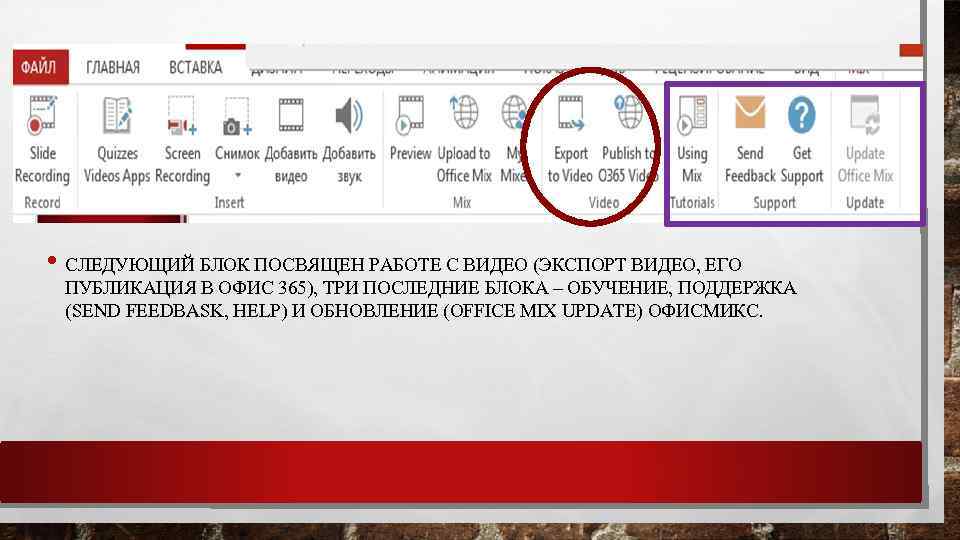960x540 pixels.
Task: Click Export to Video
Action: tap(570, 140)
